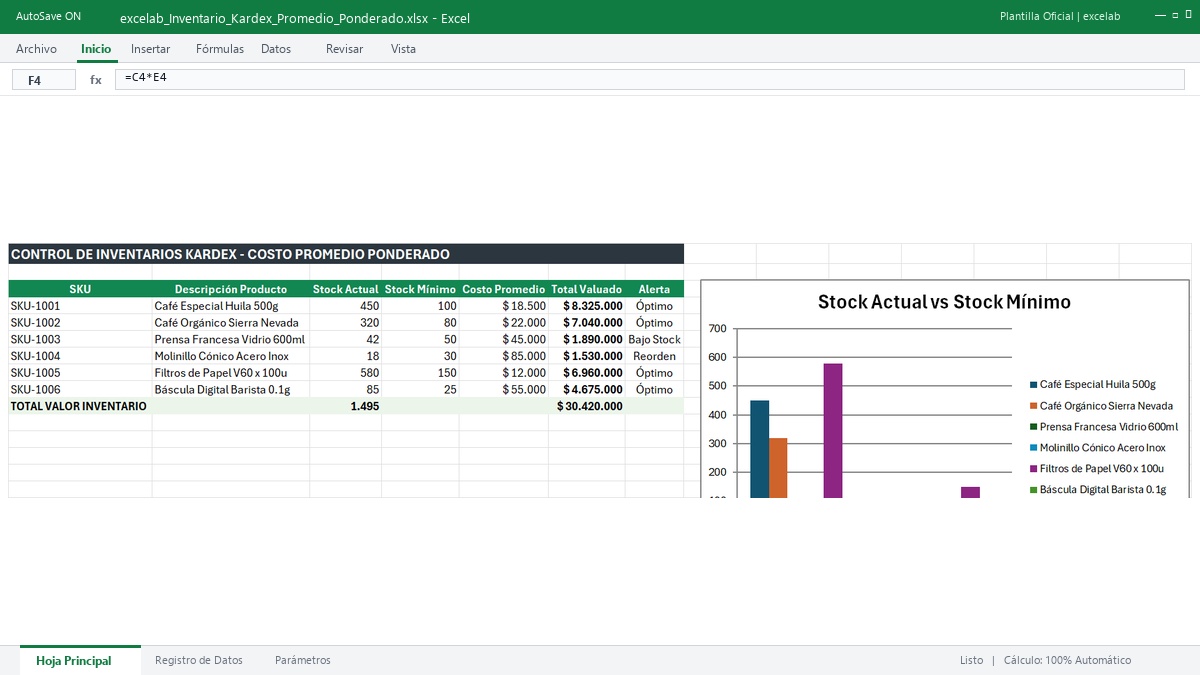
Task: Click the Prensa Francesa Vidrio 600ml legend entry
Action: [x=1104, y=427]
